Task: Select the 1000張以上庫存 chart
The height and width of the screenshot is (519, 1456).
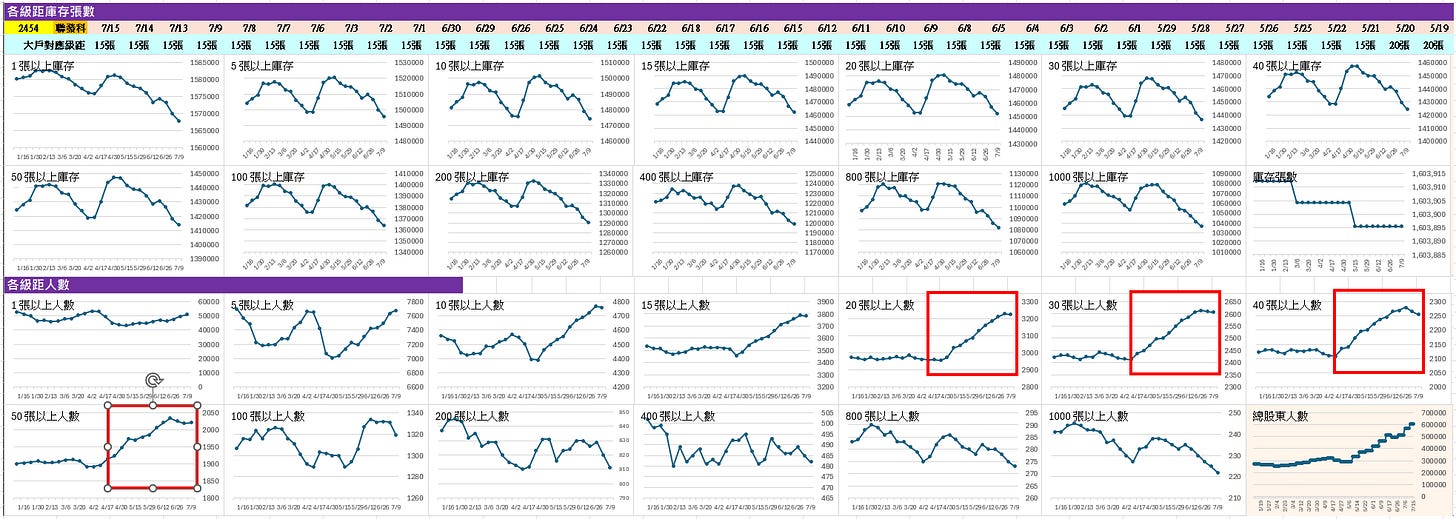Action: click(1144, 220)
